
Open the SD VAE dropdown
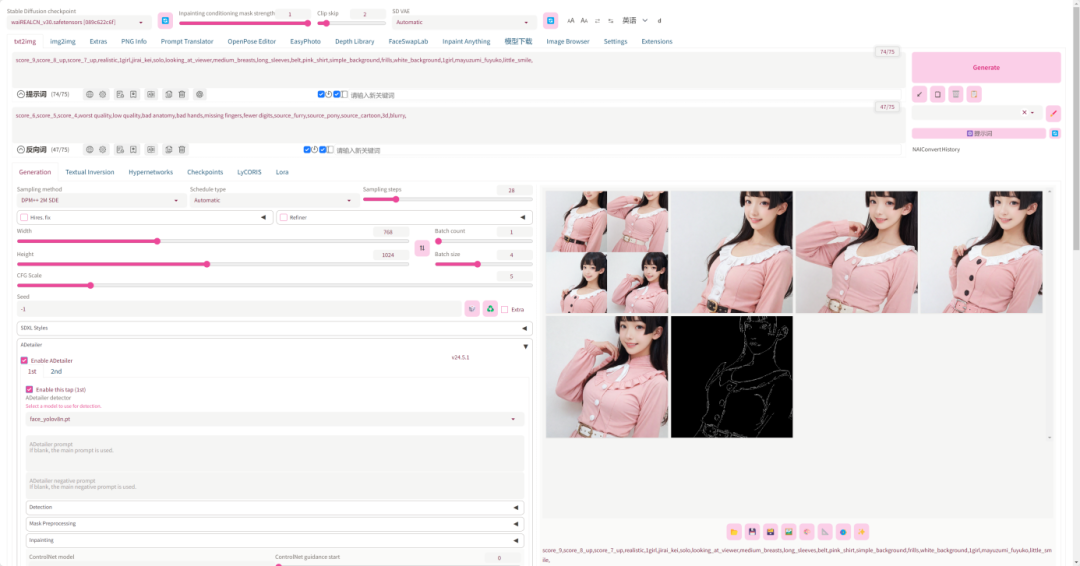(x=464, y=22)
